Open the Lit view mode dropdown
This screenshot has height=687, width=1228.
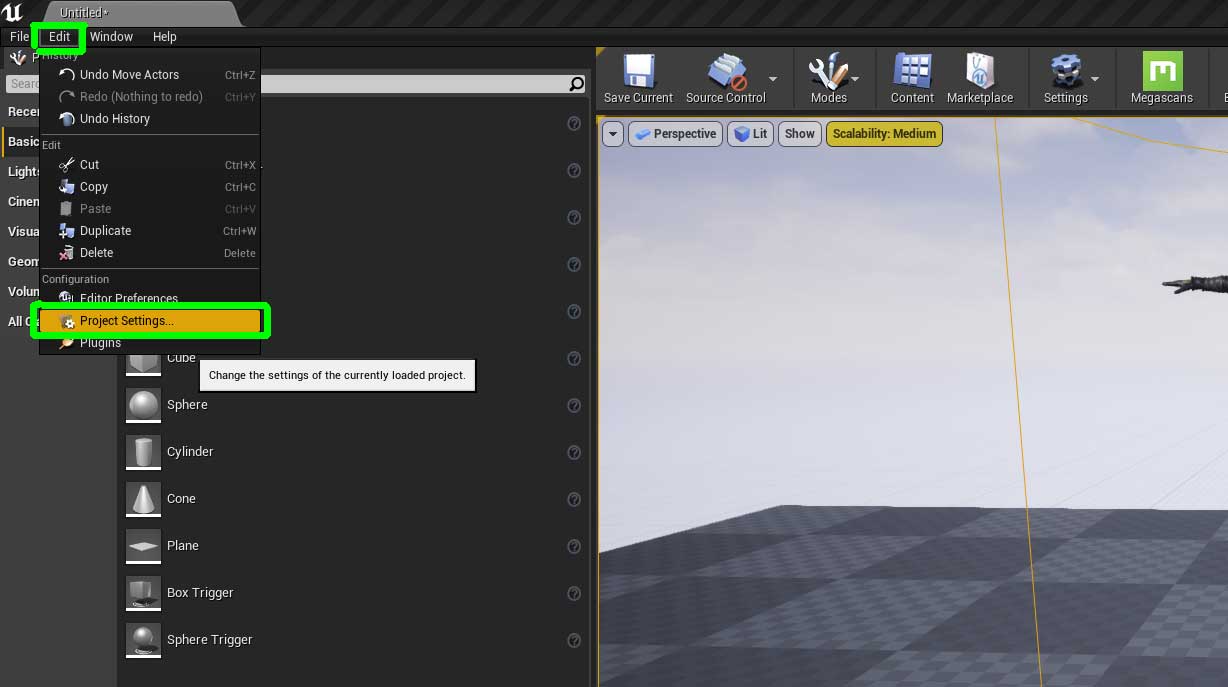click(x=750, y=133)
